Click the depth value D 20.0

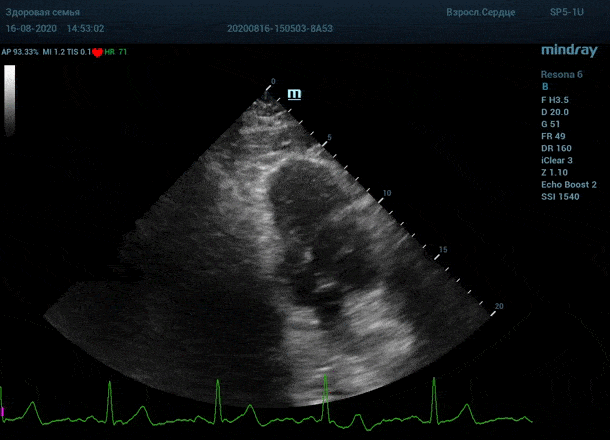tap(555, 111)
